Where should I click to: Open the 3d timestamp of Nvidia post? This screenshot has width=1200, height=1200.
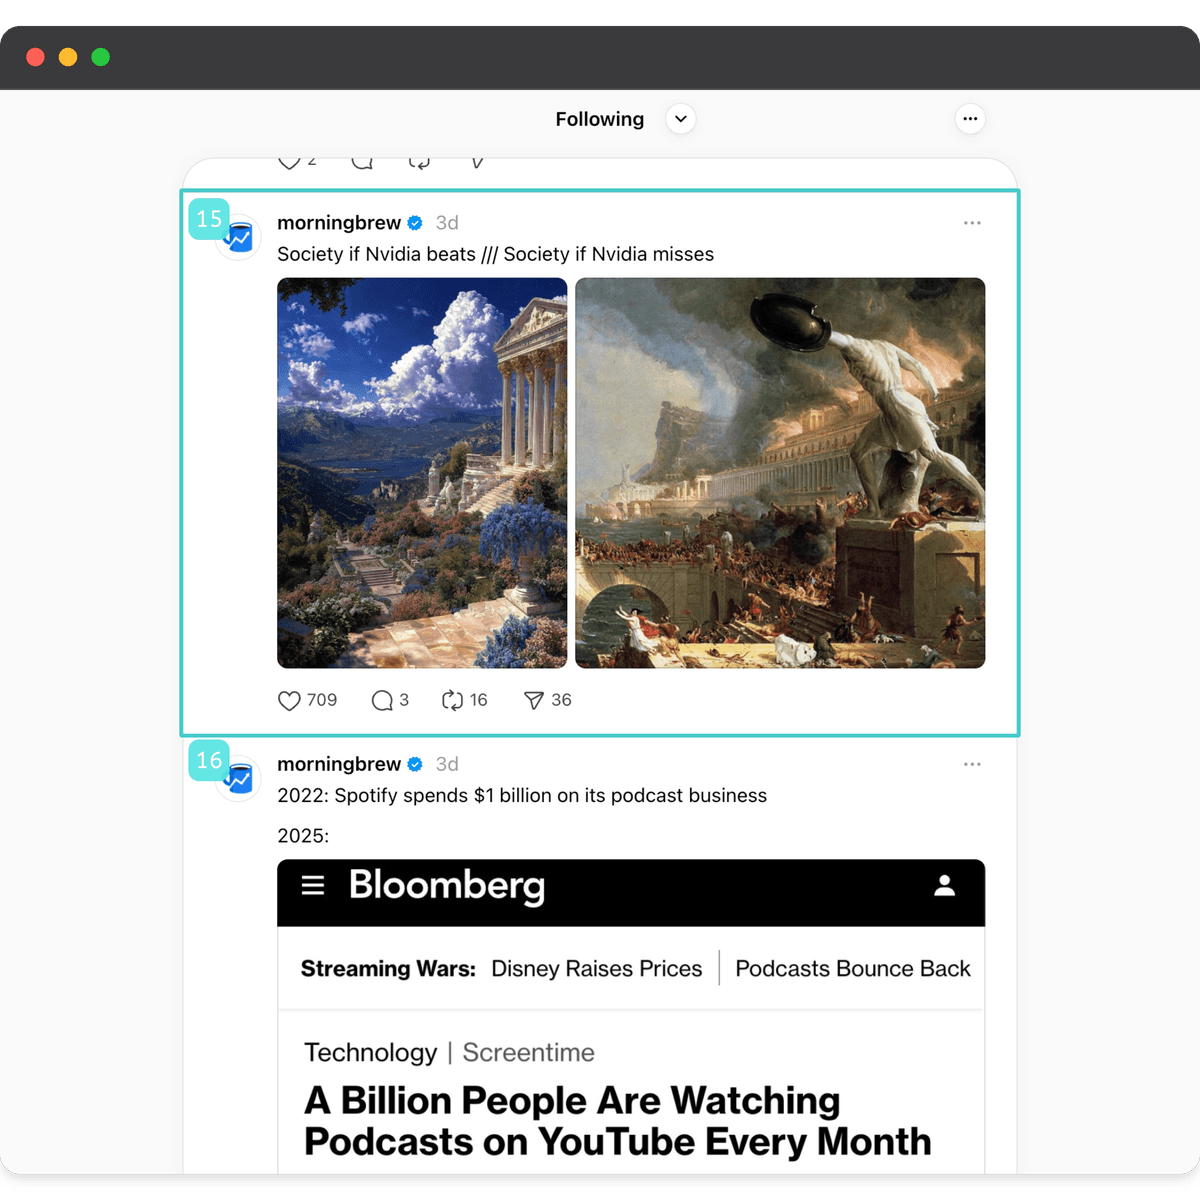(x=447, y=223)
